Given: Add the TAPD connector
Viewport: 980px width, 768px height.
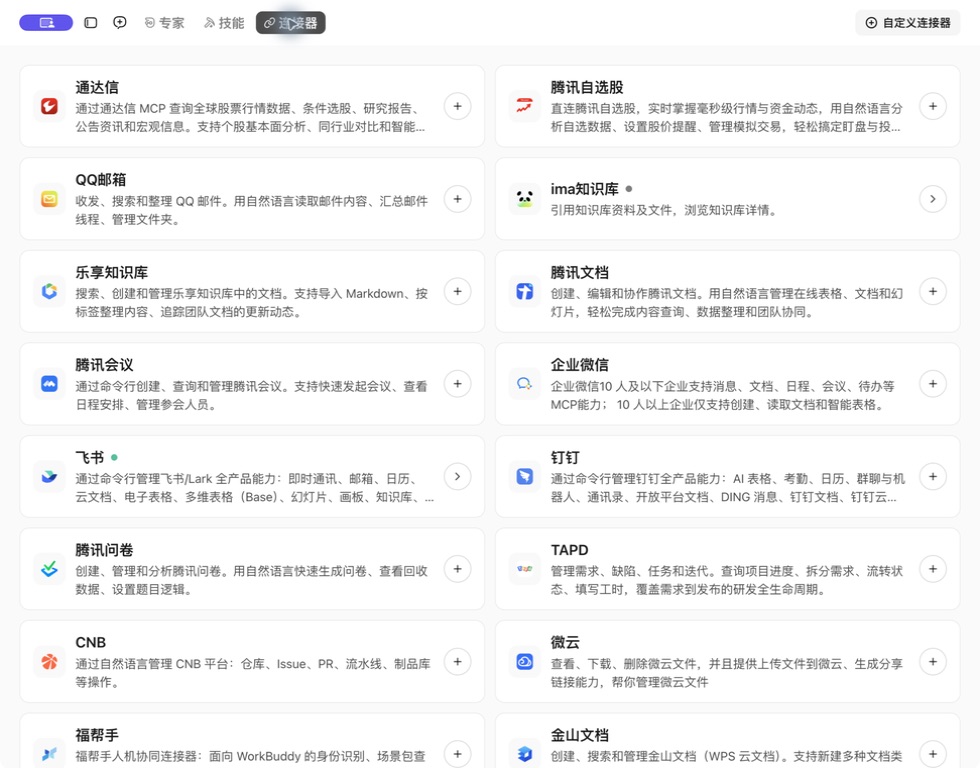Looking at the screenshot, I should pos(932,569).
